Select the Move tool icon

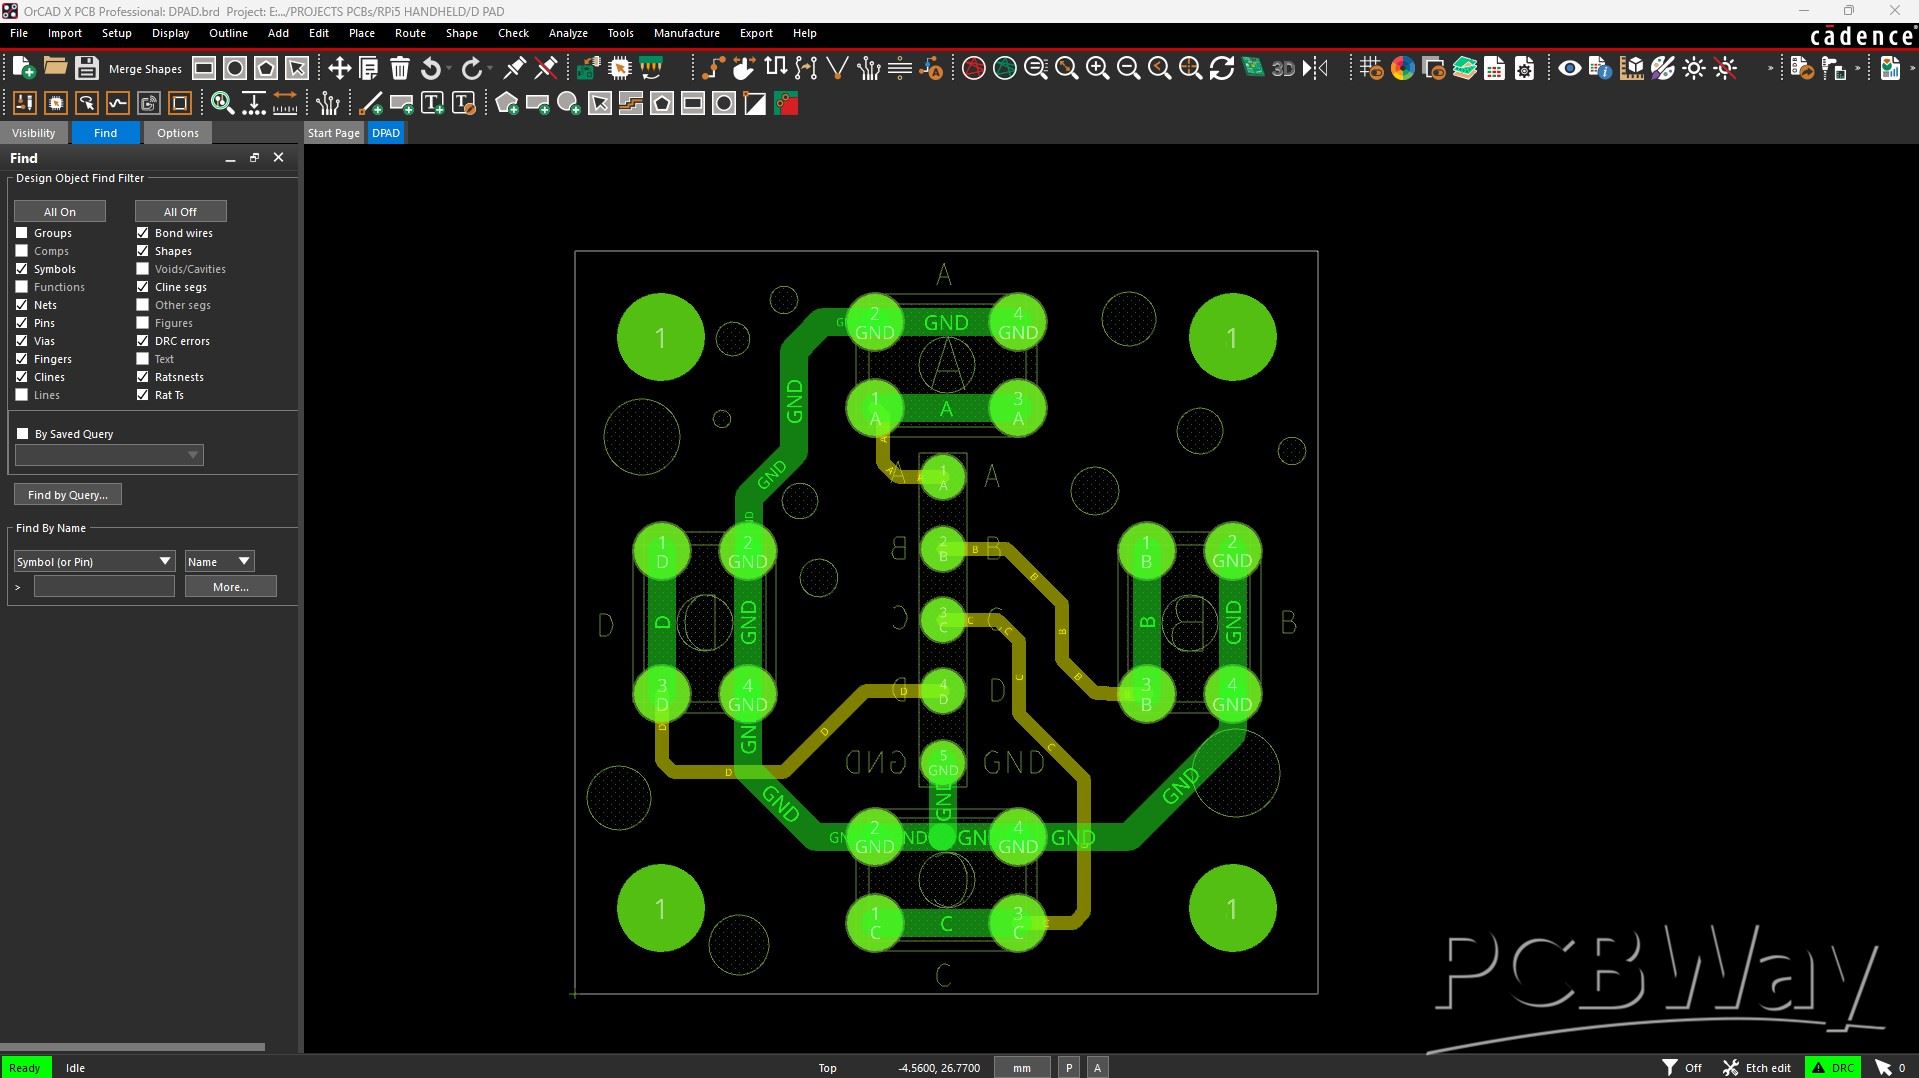click(339, 68)
